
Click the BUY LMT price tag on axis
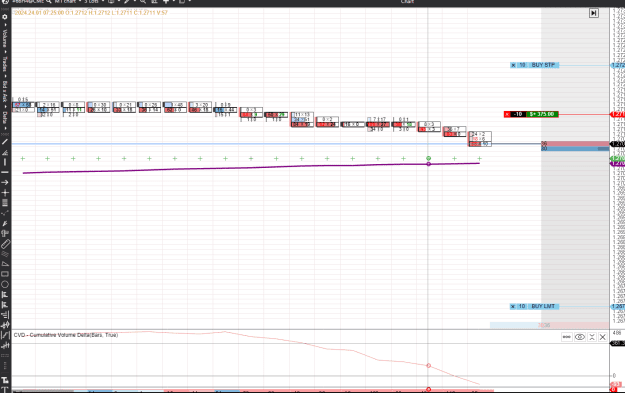click(x=618, y=307)
